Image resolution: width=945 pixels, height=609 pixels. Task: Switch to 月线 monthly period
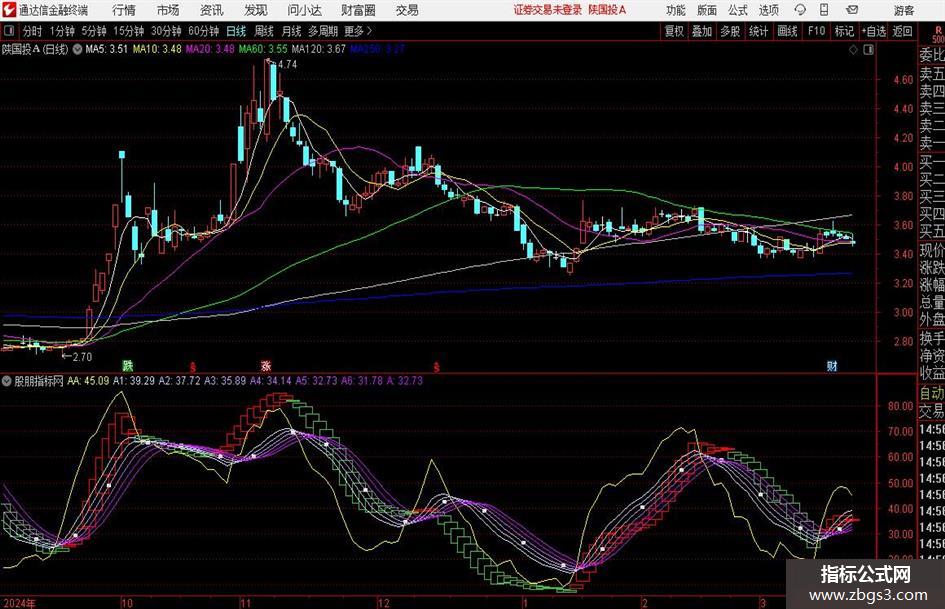pyautogui.click(x=292, y=31)
